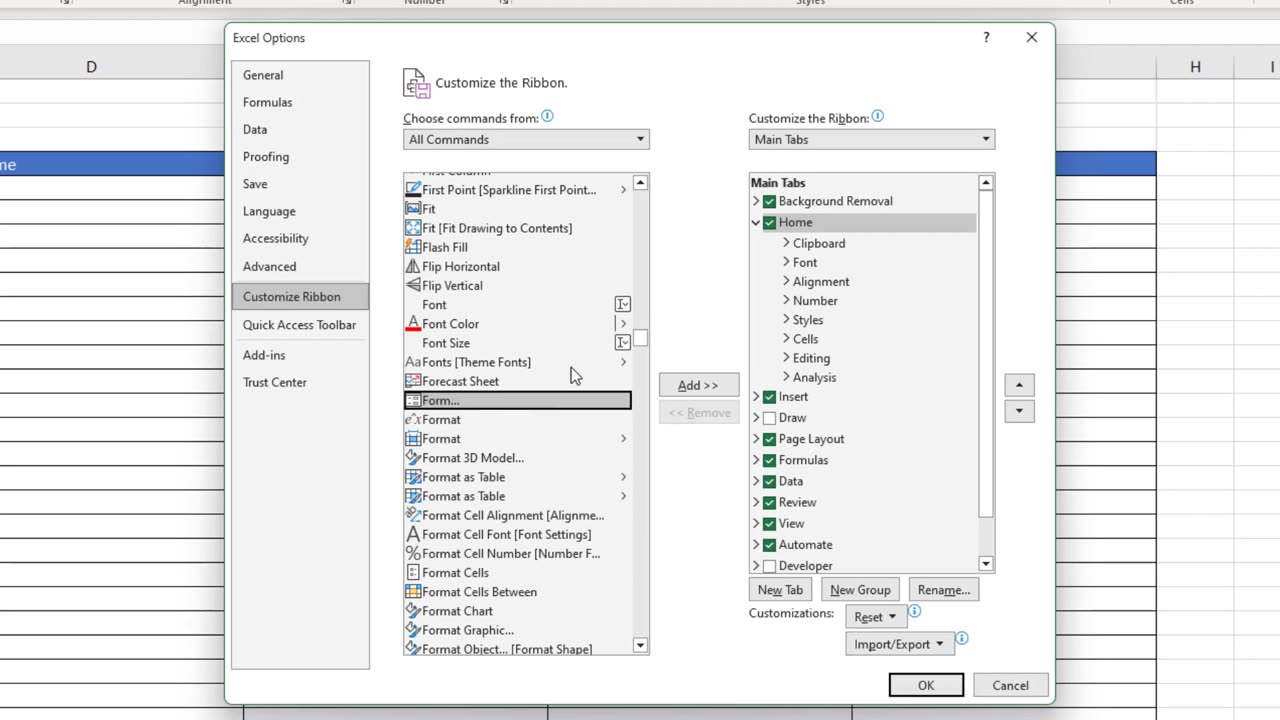Image resolution: width=1280 pixels, height=720 pixels.
Task: Click the Fonts Theme Fonts icon
Action: (413, 362)
